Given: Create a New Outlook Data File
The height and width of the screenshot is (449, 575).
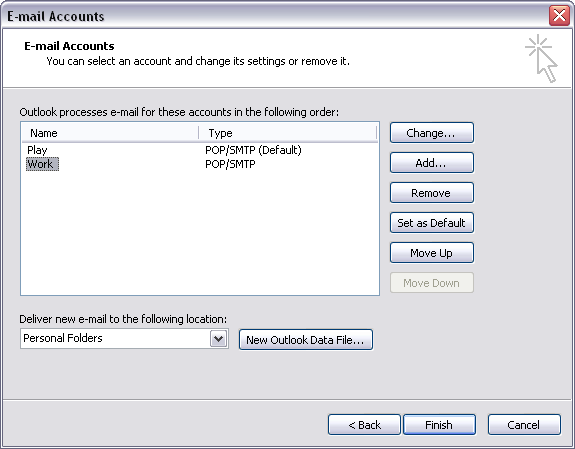Looking at the screenshot, I should click(x=305, y=340).
